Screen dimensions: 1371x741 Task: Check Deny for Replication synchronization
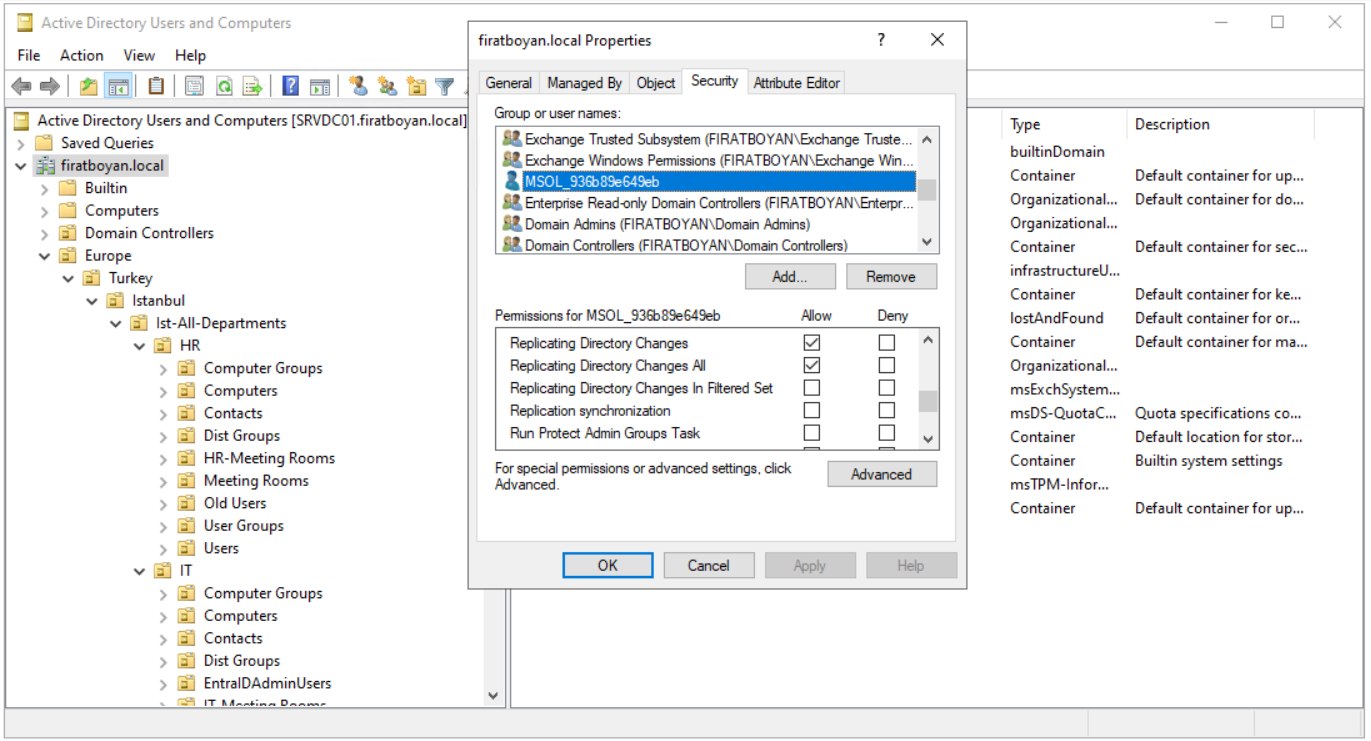887,411
